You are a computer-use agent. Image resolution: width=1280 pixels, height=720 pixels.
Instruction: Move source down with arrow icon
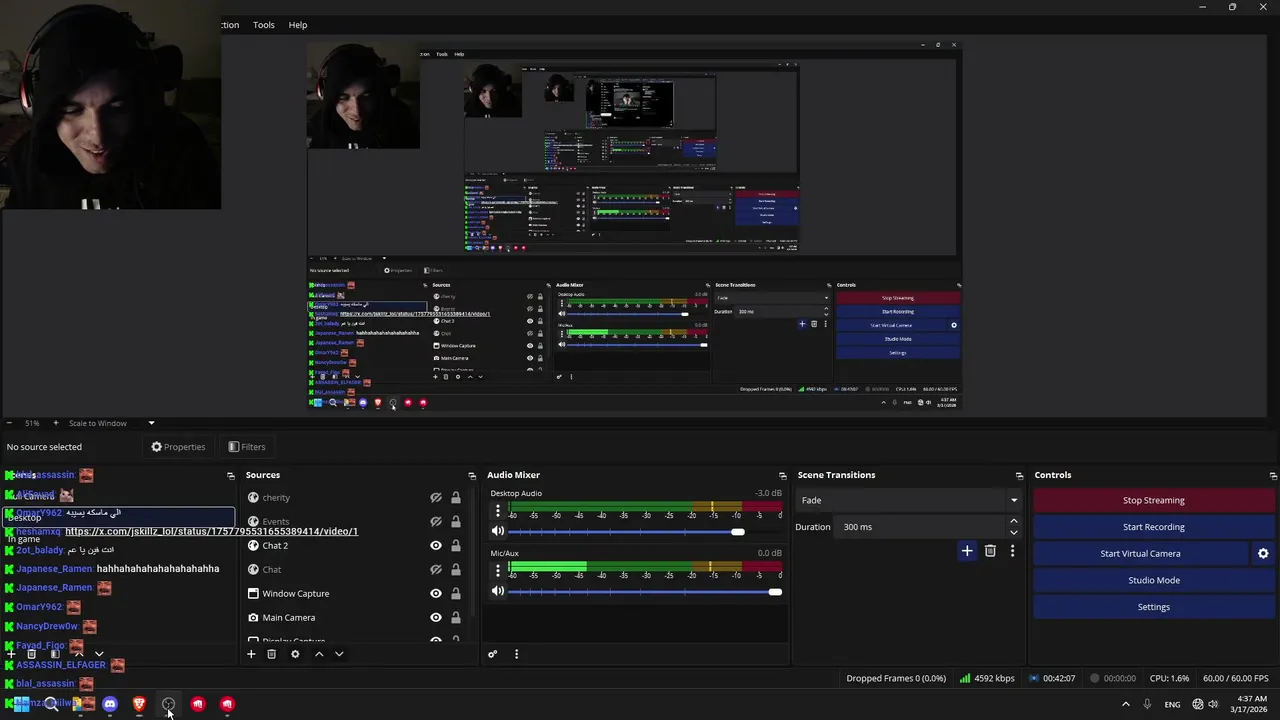339,654
